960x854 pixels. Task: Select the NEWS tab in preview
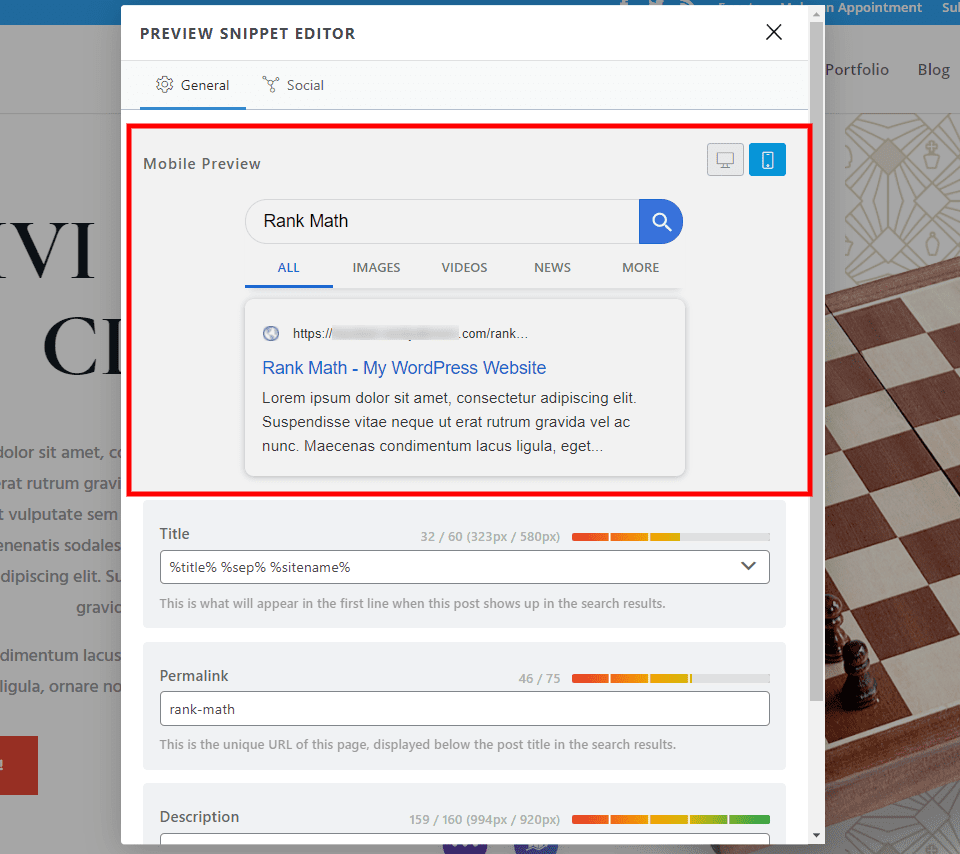(552, 267)
